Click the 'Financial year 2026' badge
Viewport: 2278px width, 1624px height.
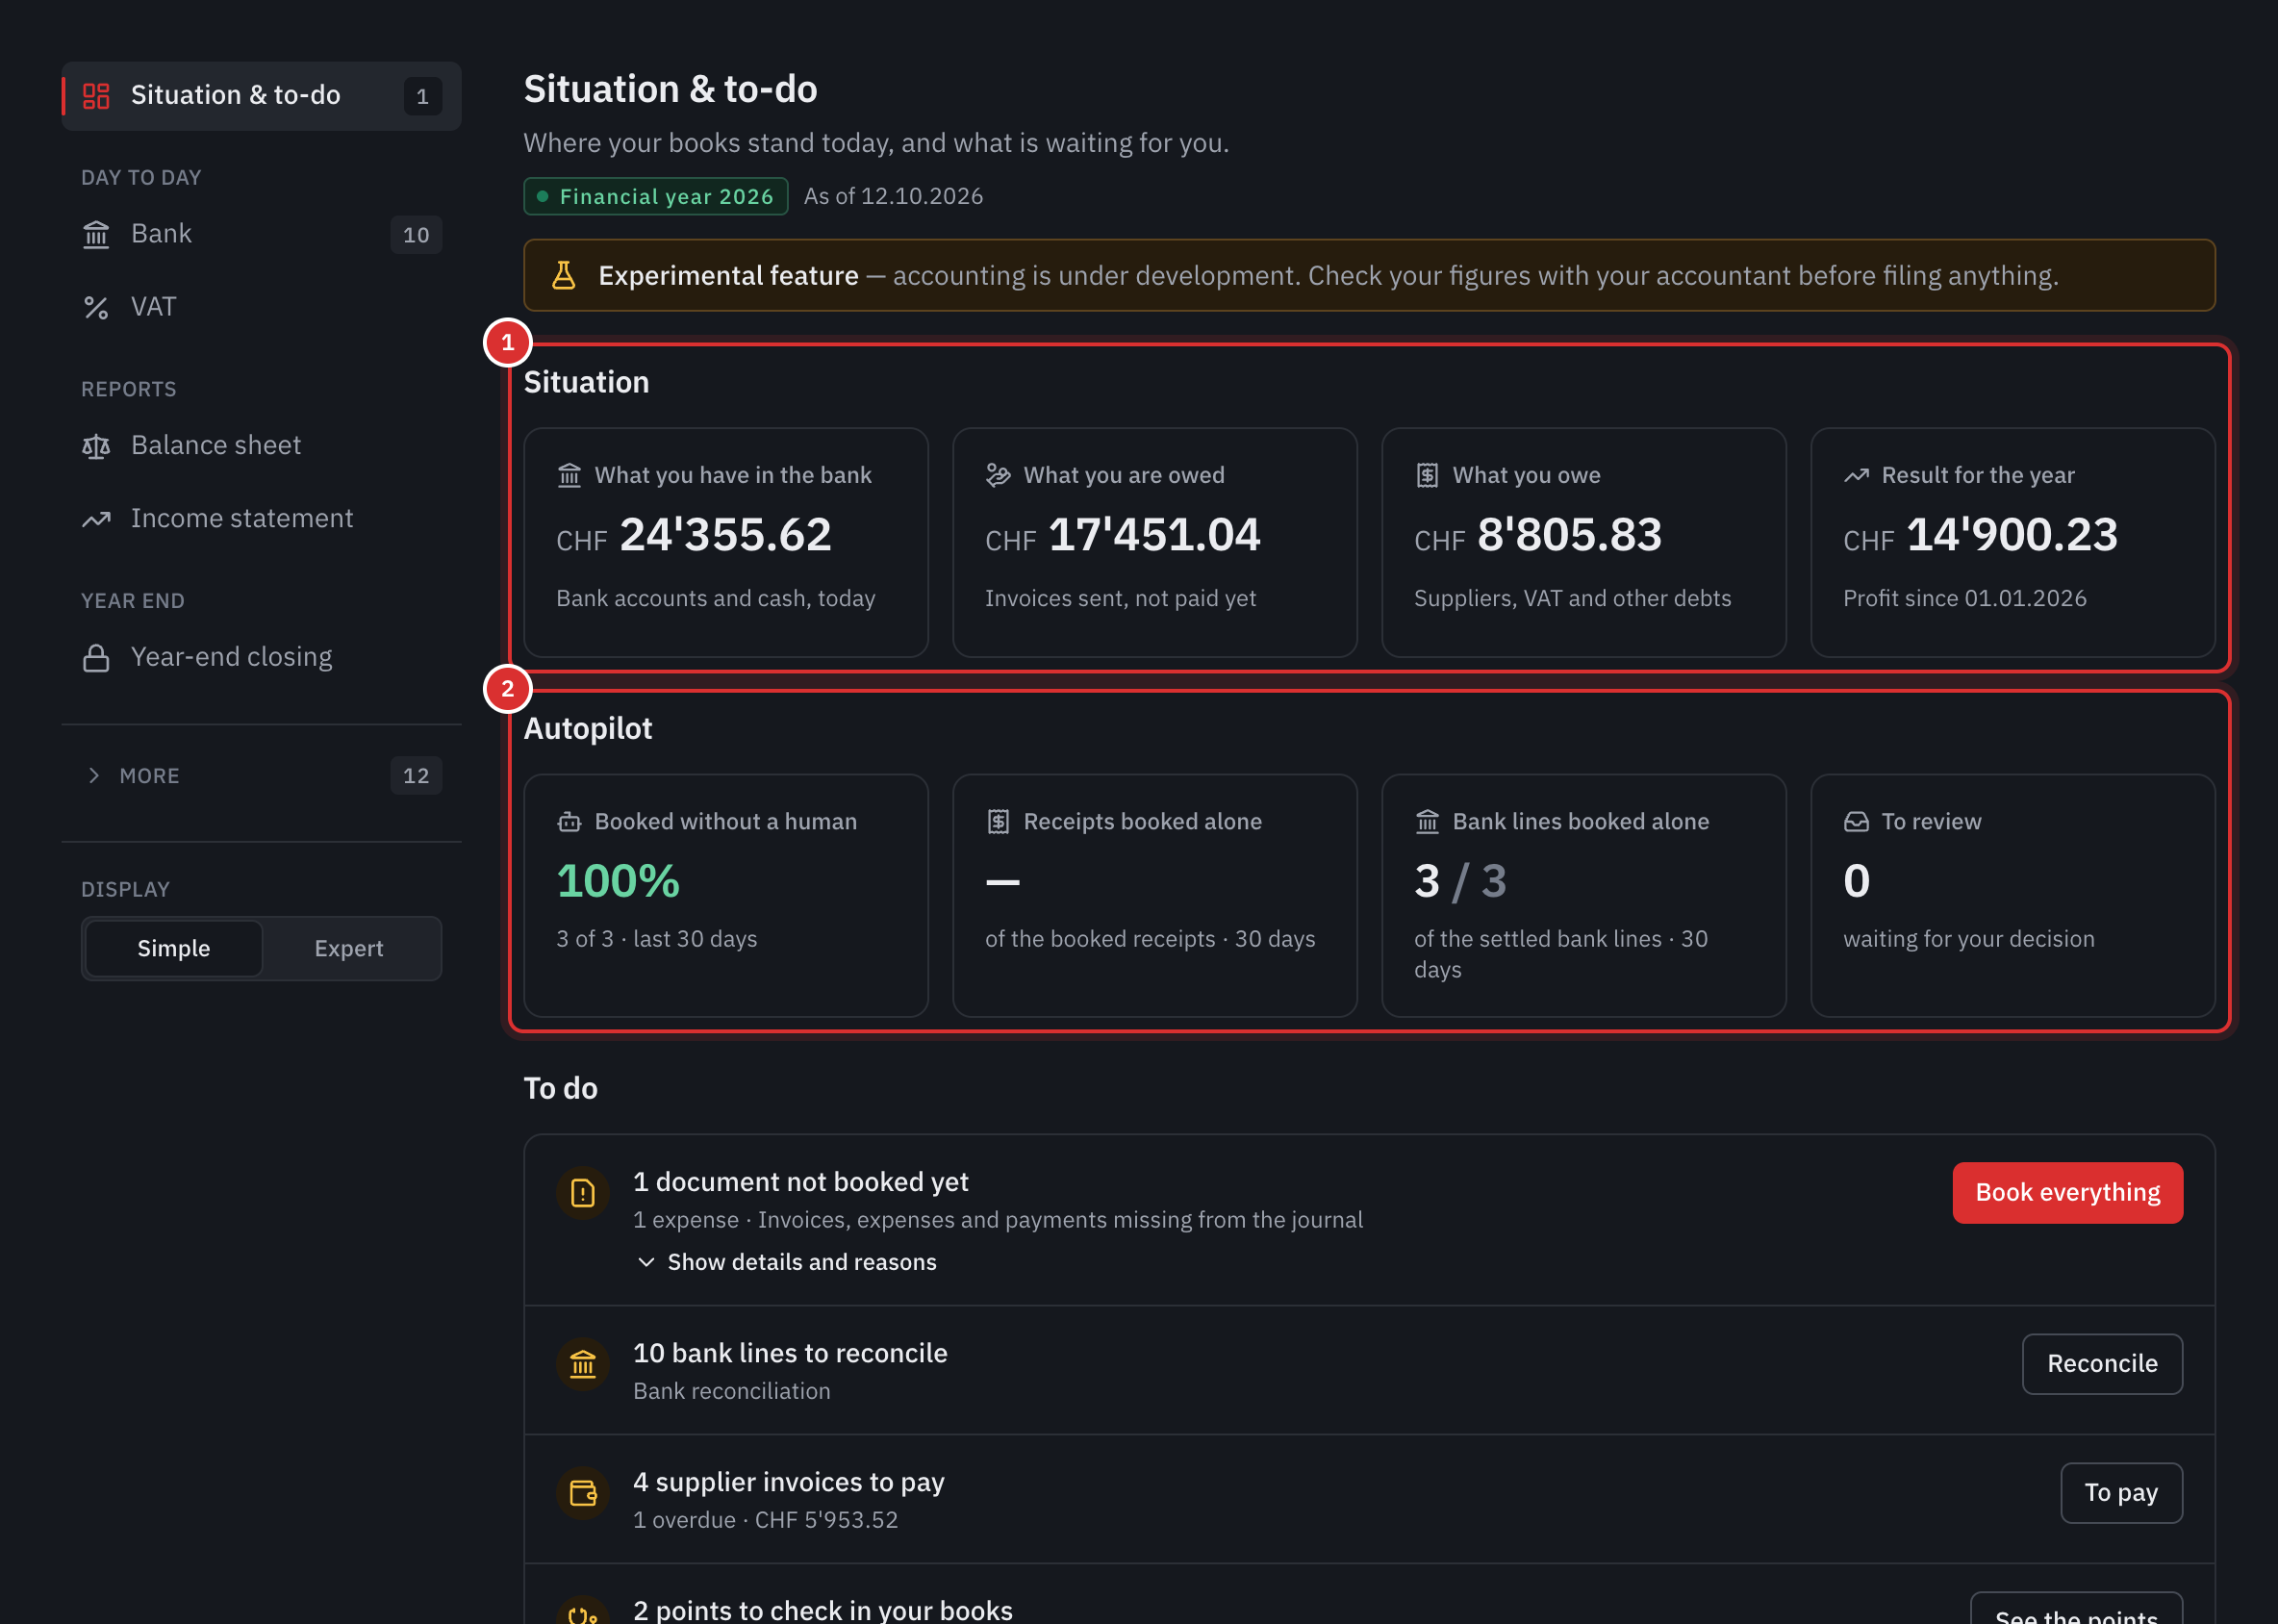tap(656, 197)
